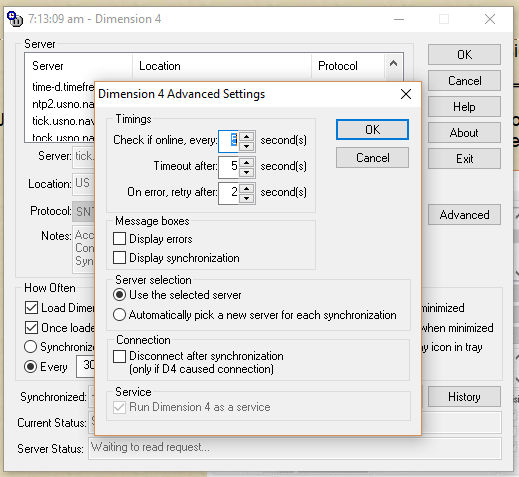Select 'Automatically pick a new server' option
The width and height of the screenshot is (519, 477).
(x=119, y=315)
